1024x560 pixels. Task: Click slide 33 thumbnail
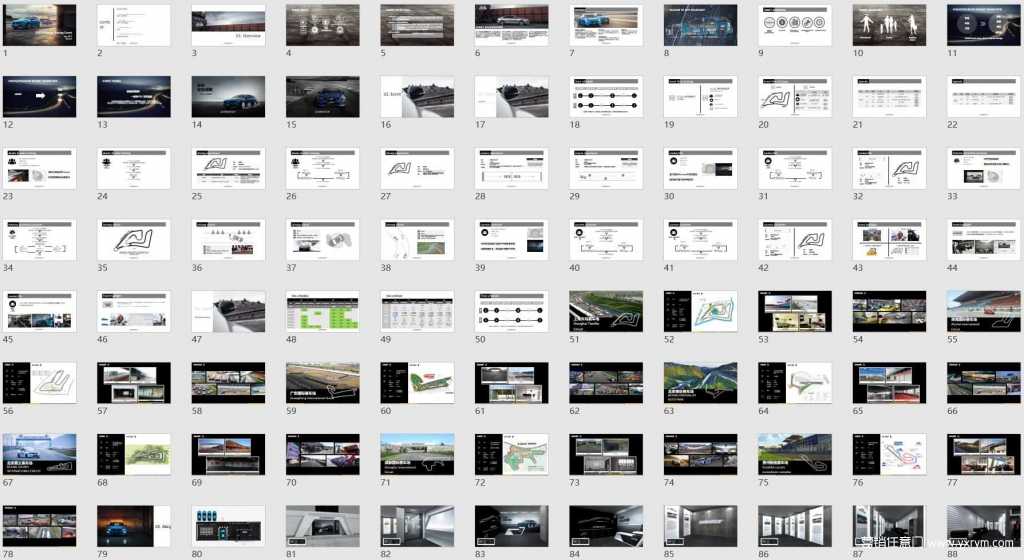tap(984, 169)
